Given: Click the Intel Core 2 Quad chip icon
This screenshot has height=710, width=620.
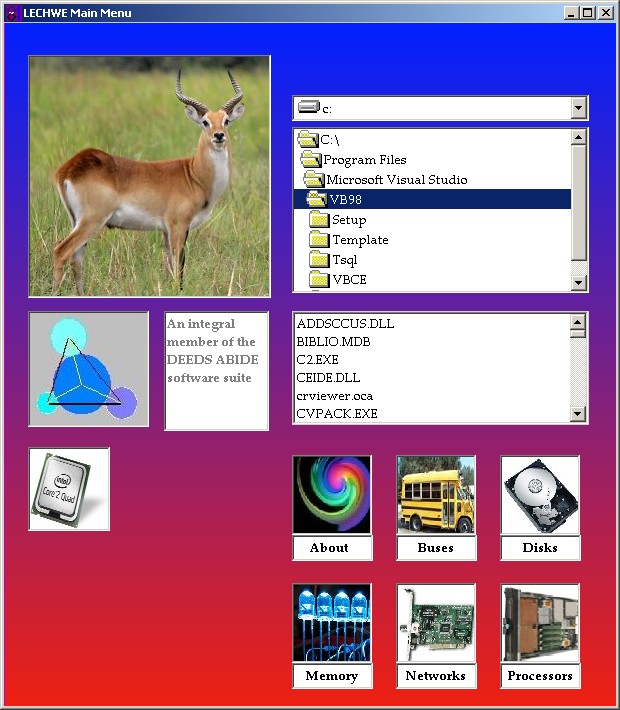Looking at the screenshot, I should tap(69, 489).
